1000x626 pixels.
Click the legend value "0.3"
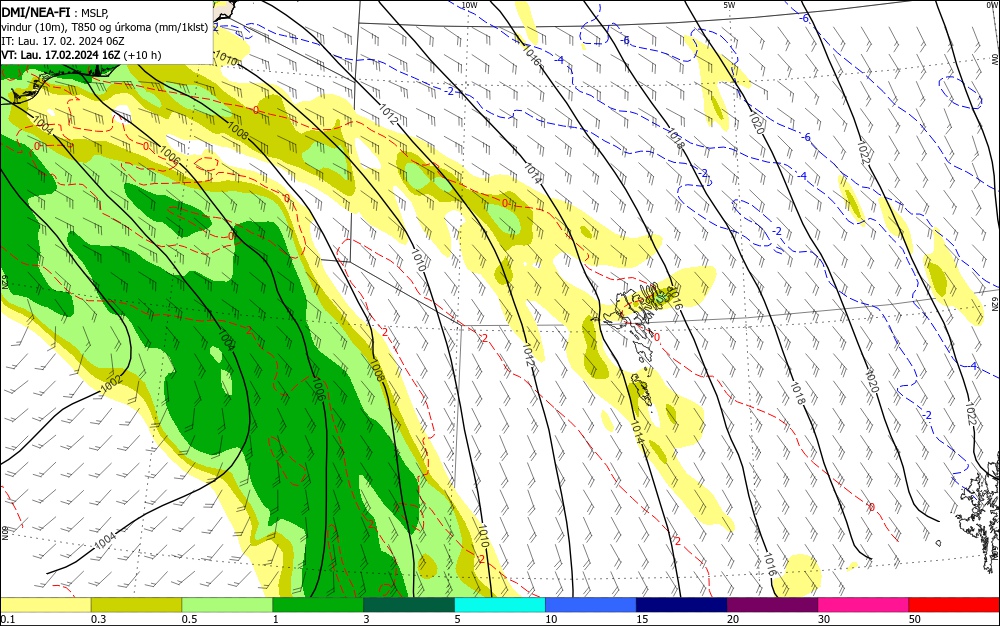tap(98, 619)
